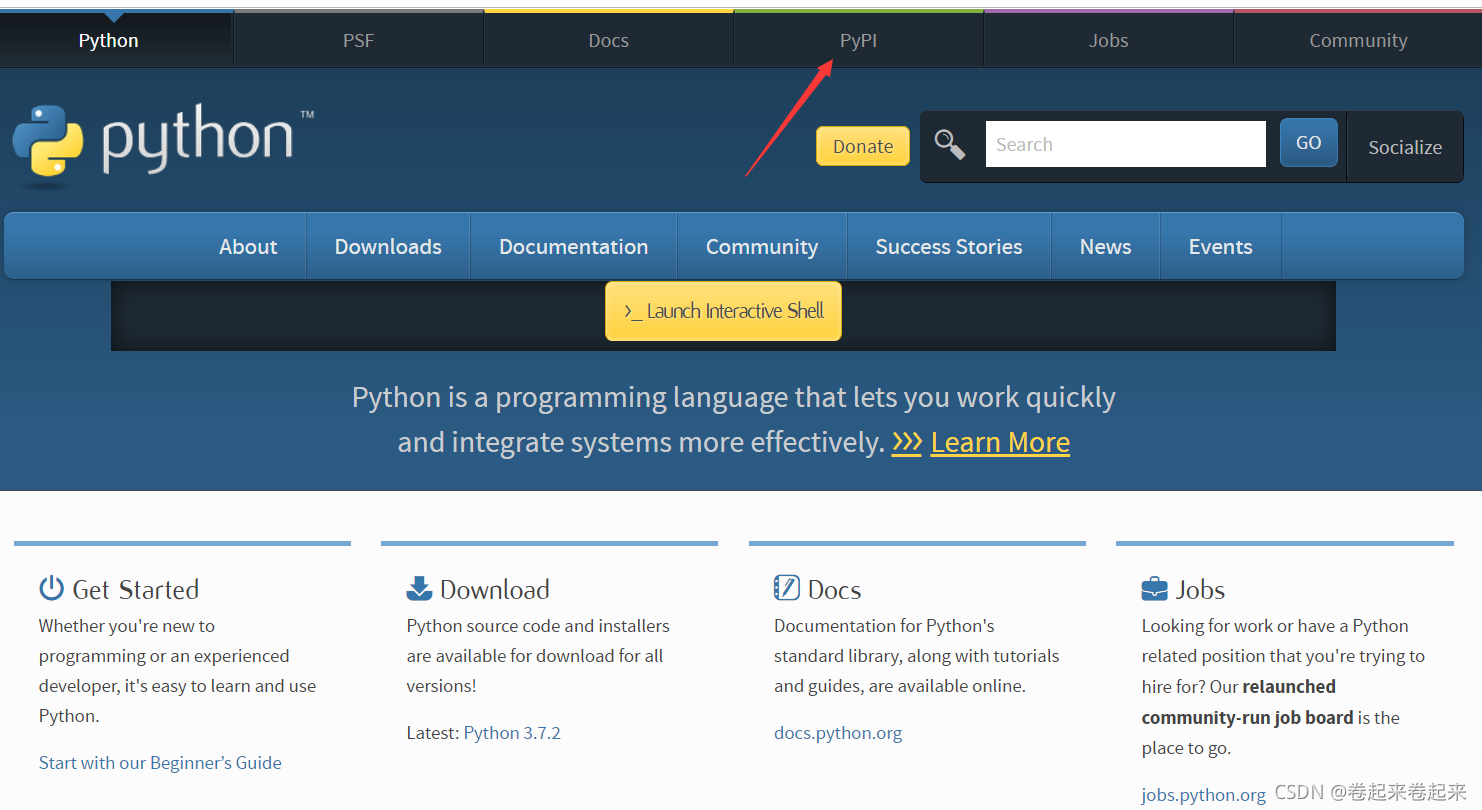Go to the PyPI top tab

(x=859, y=41)
